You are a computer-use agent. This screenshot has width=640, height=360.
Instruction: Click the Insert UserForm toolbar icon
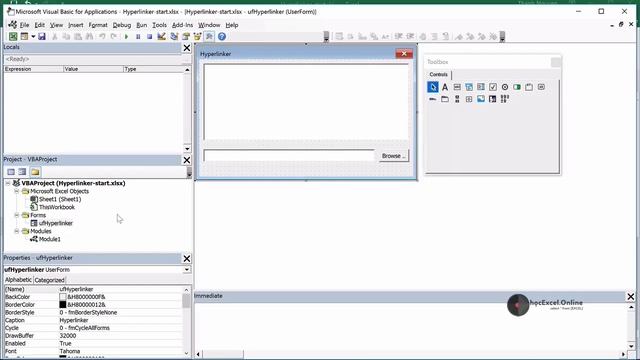click(x=24, y=37)
